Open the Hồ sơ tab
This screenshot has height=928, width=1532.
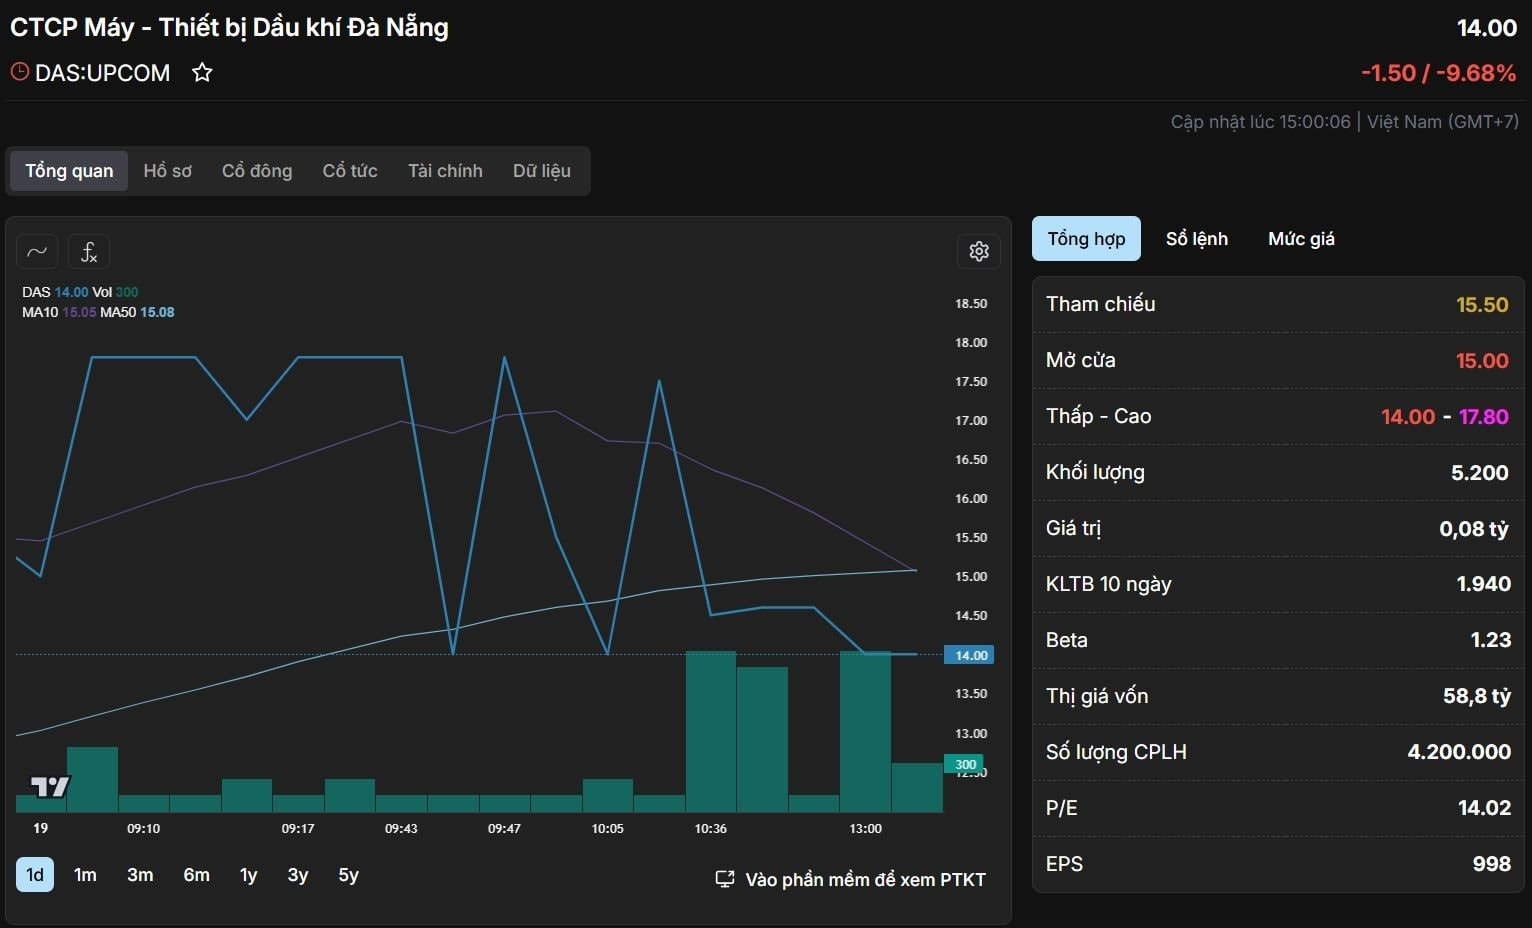tap(167, 171)
